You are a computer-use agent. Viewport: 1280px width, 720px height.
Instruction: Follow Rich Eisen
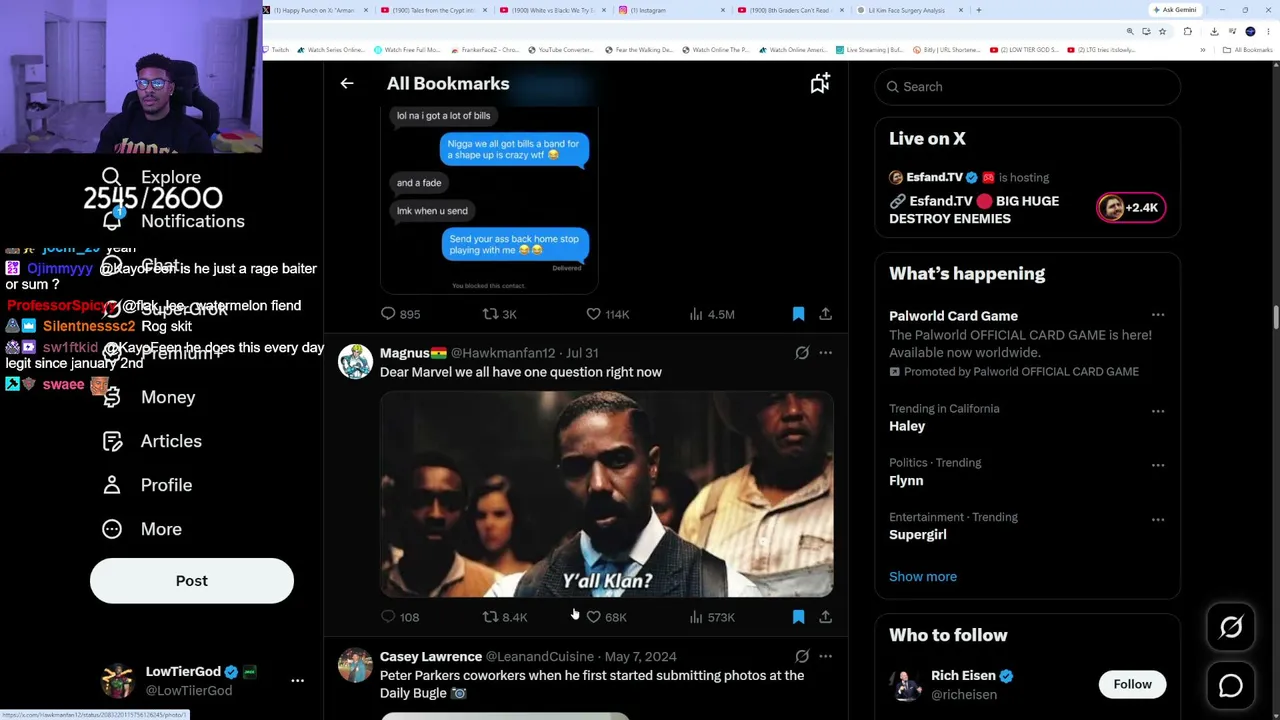click(1133, 684)
